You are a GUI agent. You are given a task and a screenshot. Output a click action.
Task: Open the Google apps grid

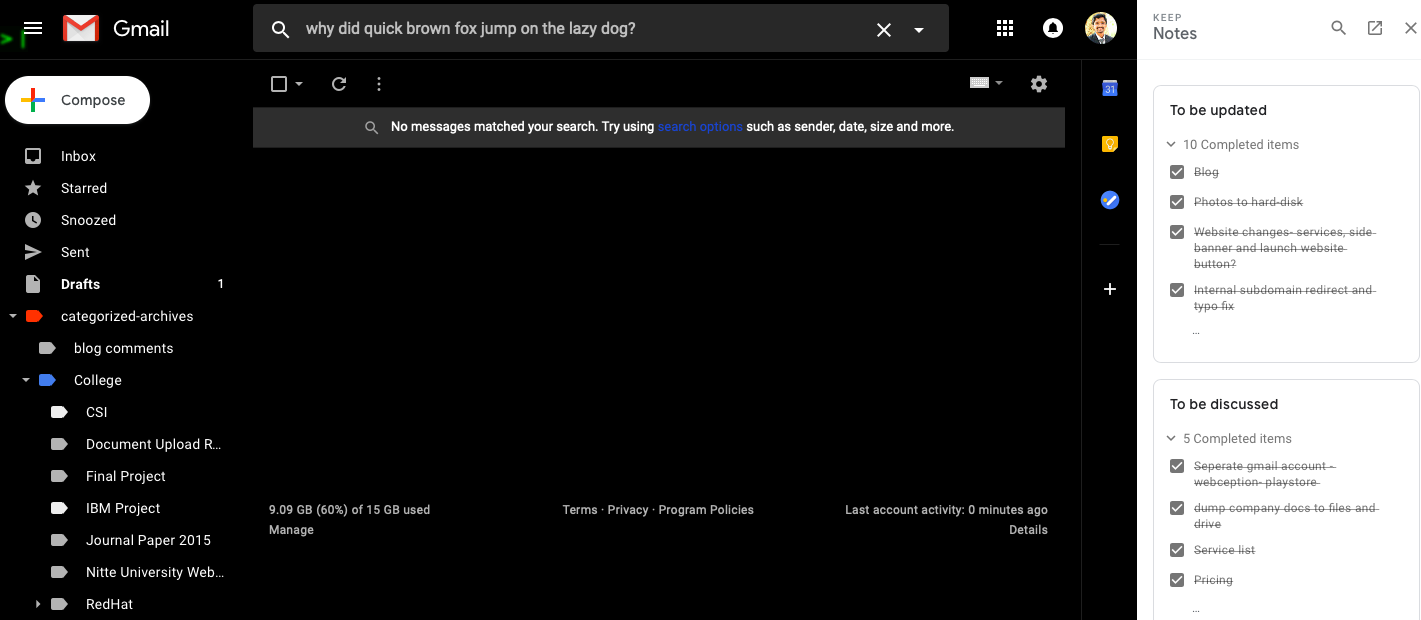tap(1005, 29)
